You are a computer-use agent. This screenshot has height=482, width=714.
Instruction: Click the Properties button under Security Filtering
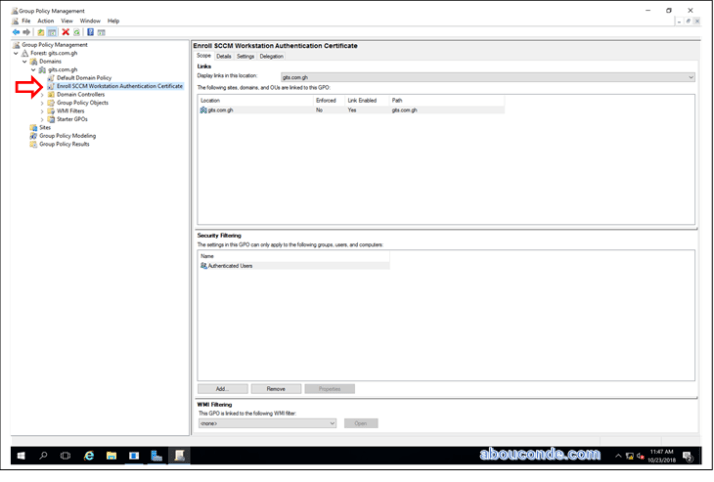[x=330, y=389]
